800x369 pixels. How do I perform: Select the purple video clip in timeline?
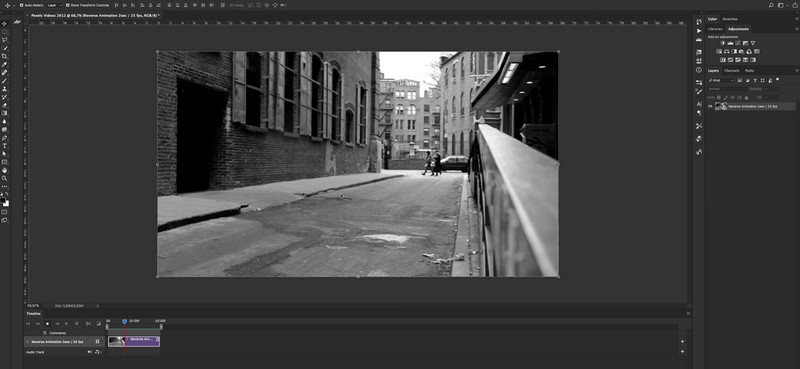click(x=142, y=341)
